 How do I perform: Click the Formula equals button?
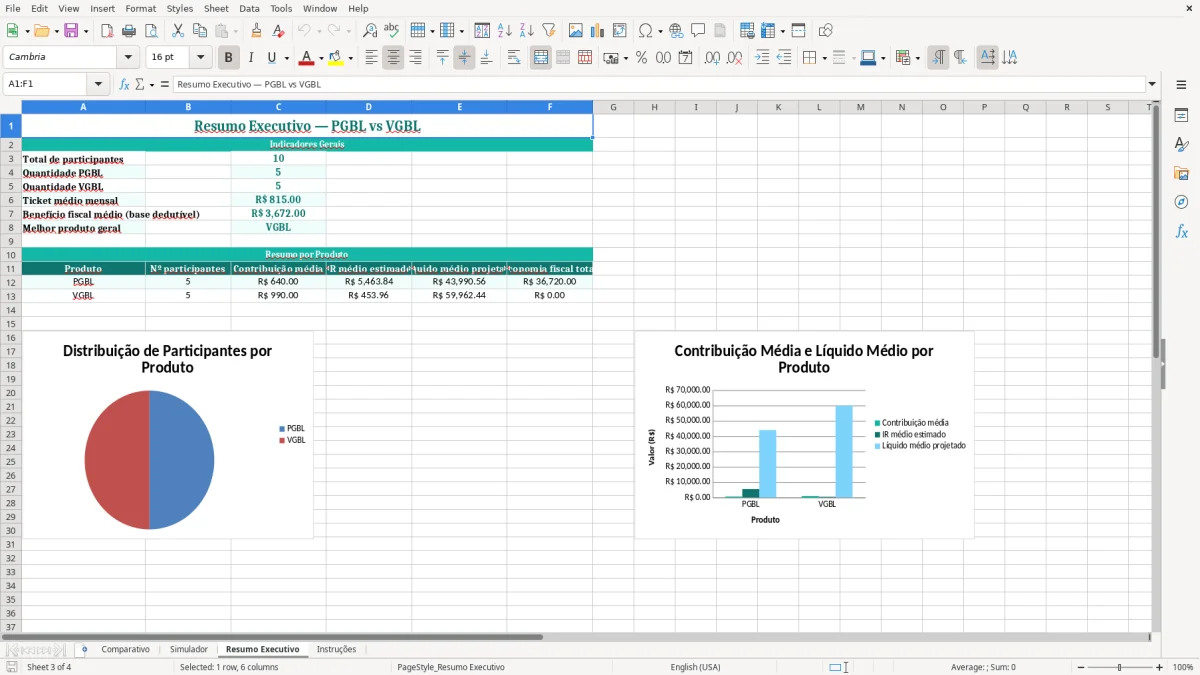coord(165,85)
